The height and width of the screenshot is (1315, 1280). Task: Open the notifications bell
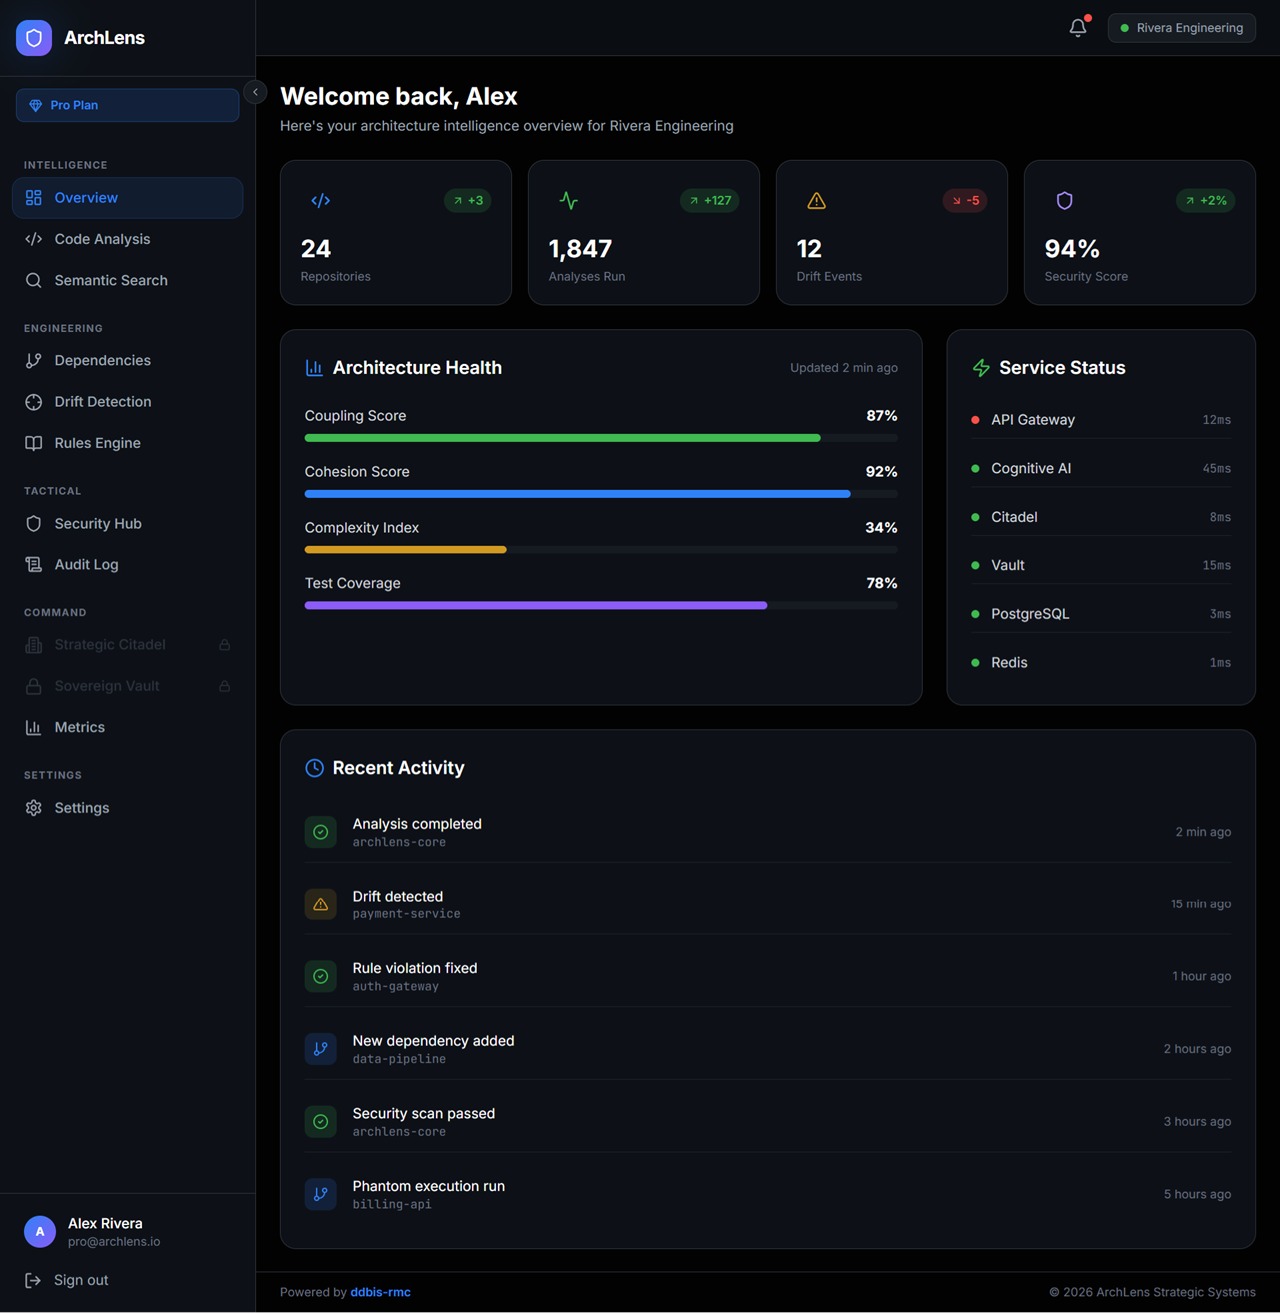pyautogui.click(x=1078, y=28)
